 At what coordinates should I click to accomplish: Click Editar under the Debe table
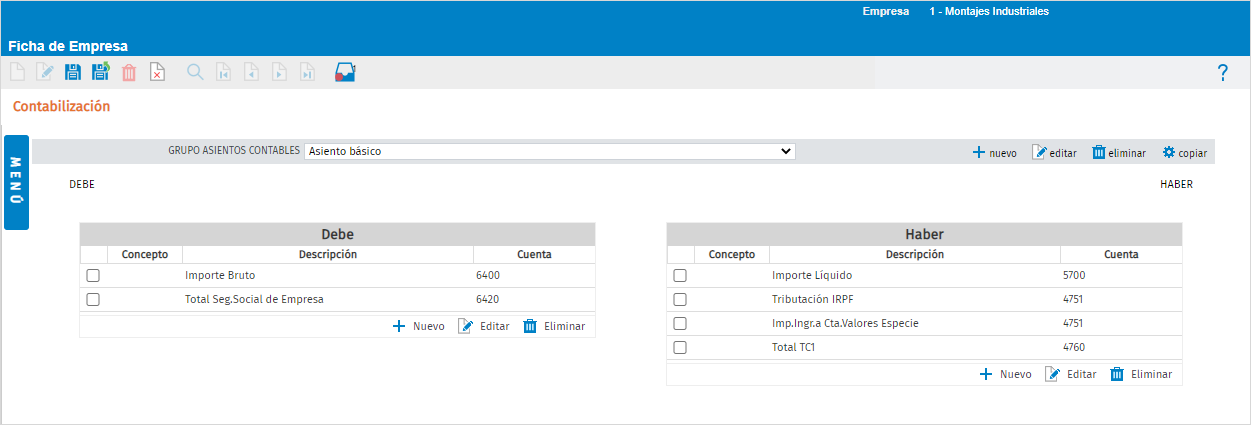484,326
